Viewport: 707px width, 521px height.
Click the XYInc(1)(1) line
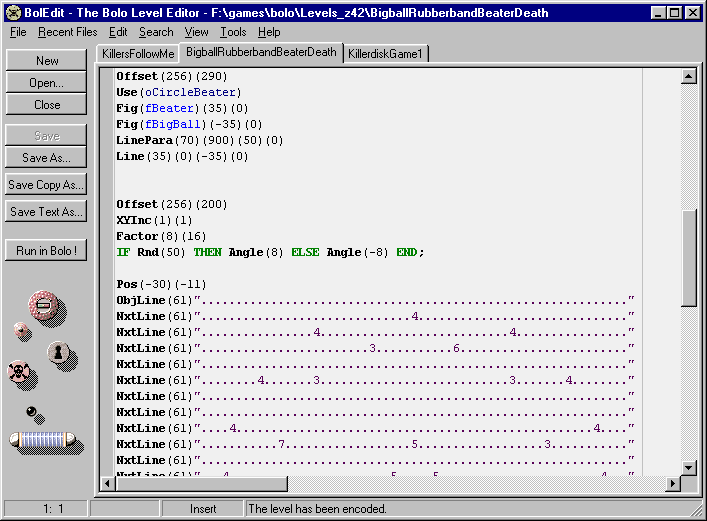(x=154, y=220)
